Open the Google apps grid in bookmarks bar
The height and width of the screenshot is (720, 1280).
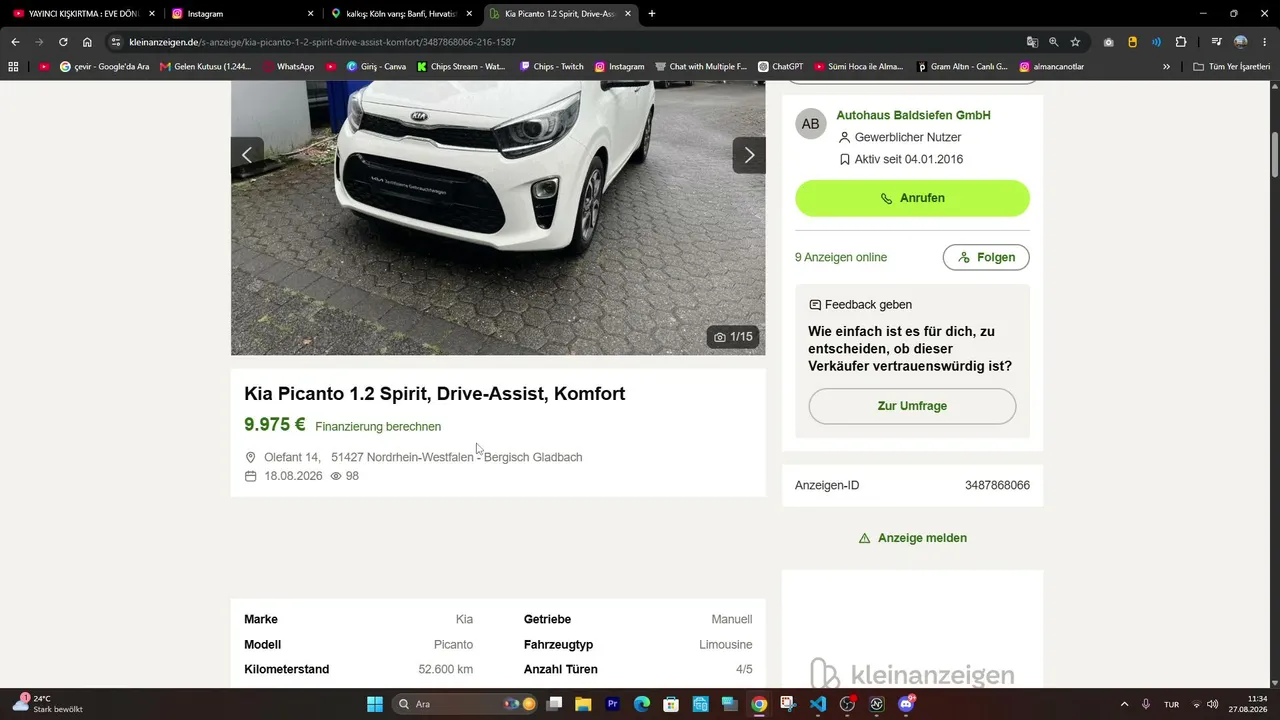(x=14, y=67)
